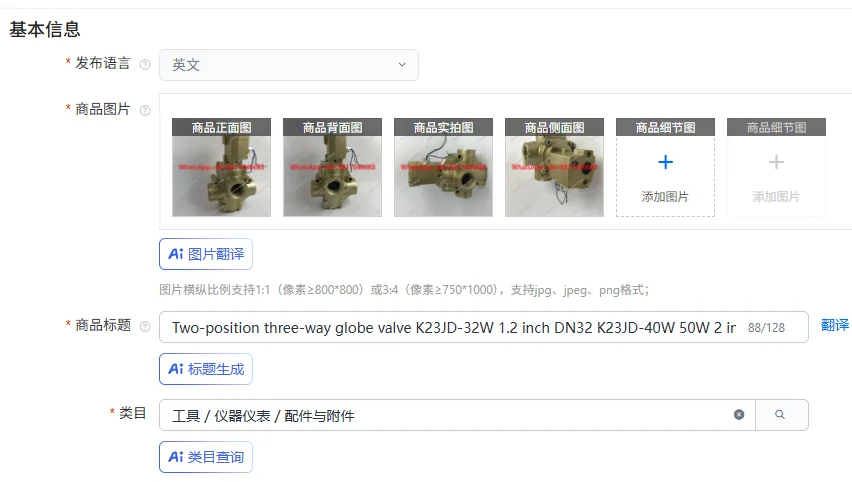Click the 添加图片 label in the first empty slot
This screenshot has width=852, height=482.
click(665, 197)
